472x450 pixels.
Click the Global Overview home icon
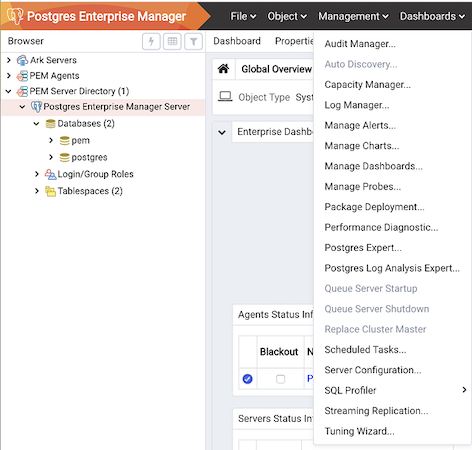point(223,69)
